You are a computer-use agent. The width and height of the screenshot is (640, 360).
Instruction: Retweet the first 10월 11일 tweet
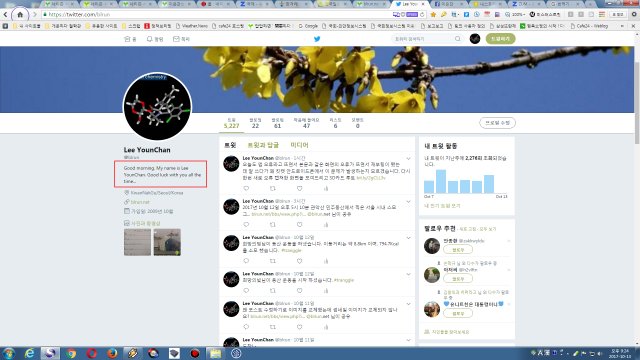(273, 327)
